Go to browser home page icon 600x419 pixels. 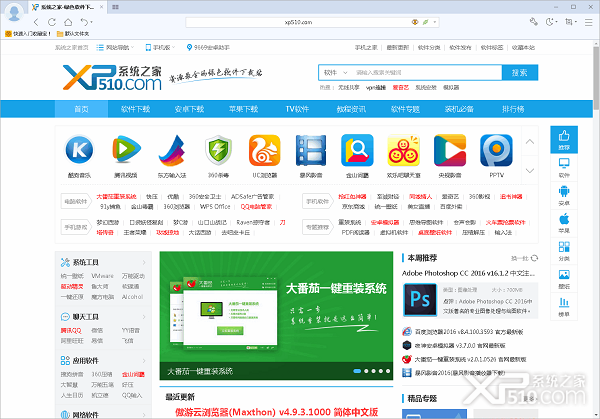(68, 22)
